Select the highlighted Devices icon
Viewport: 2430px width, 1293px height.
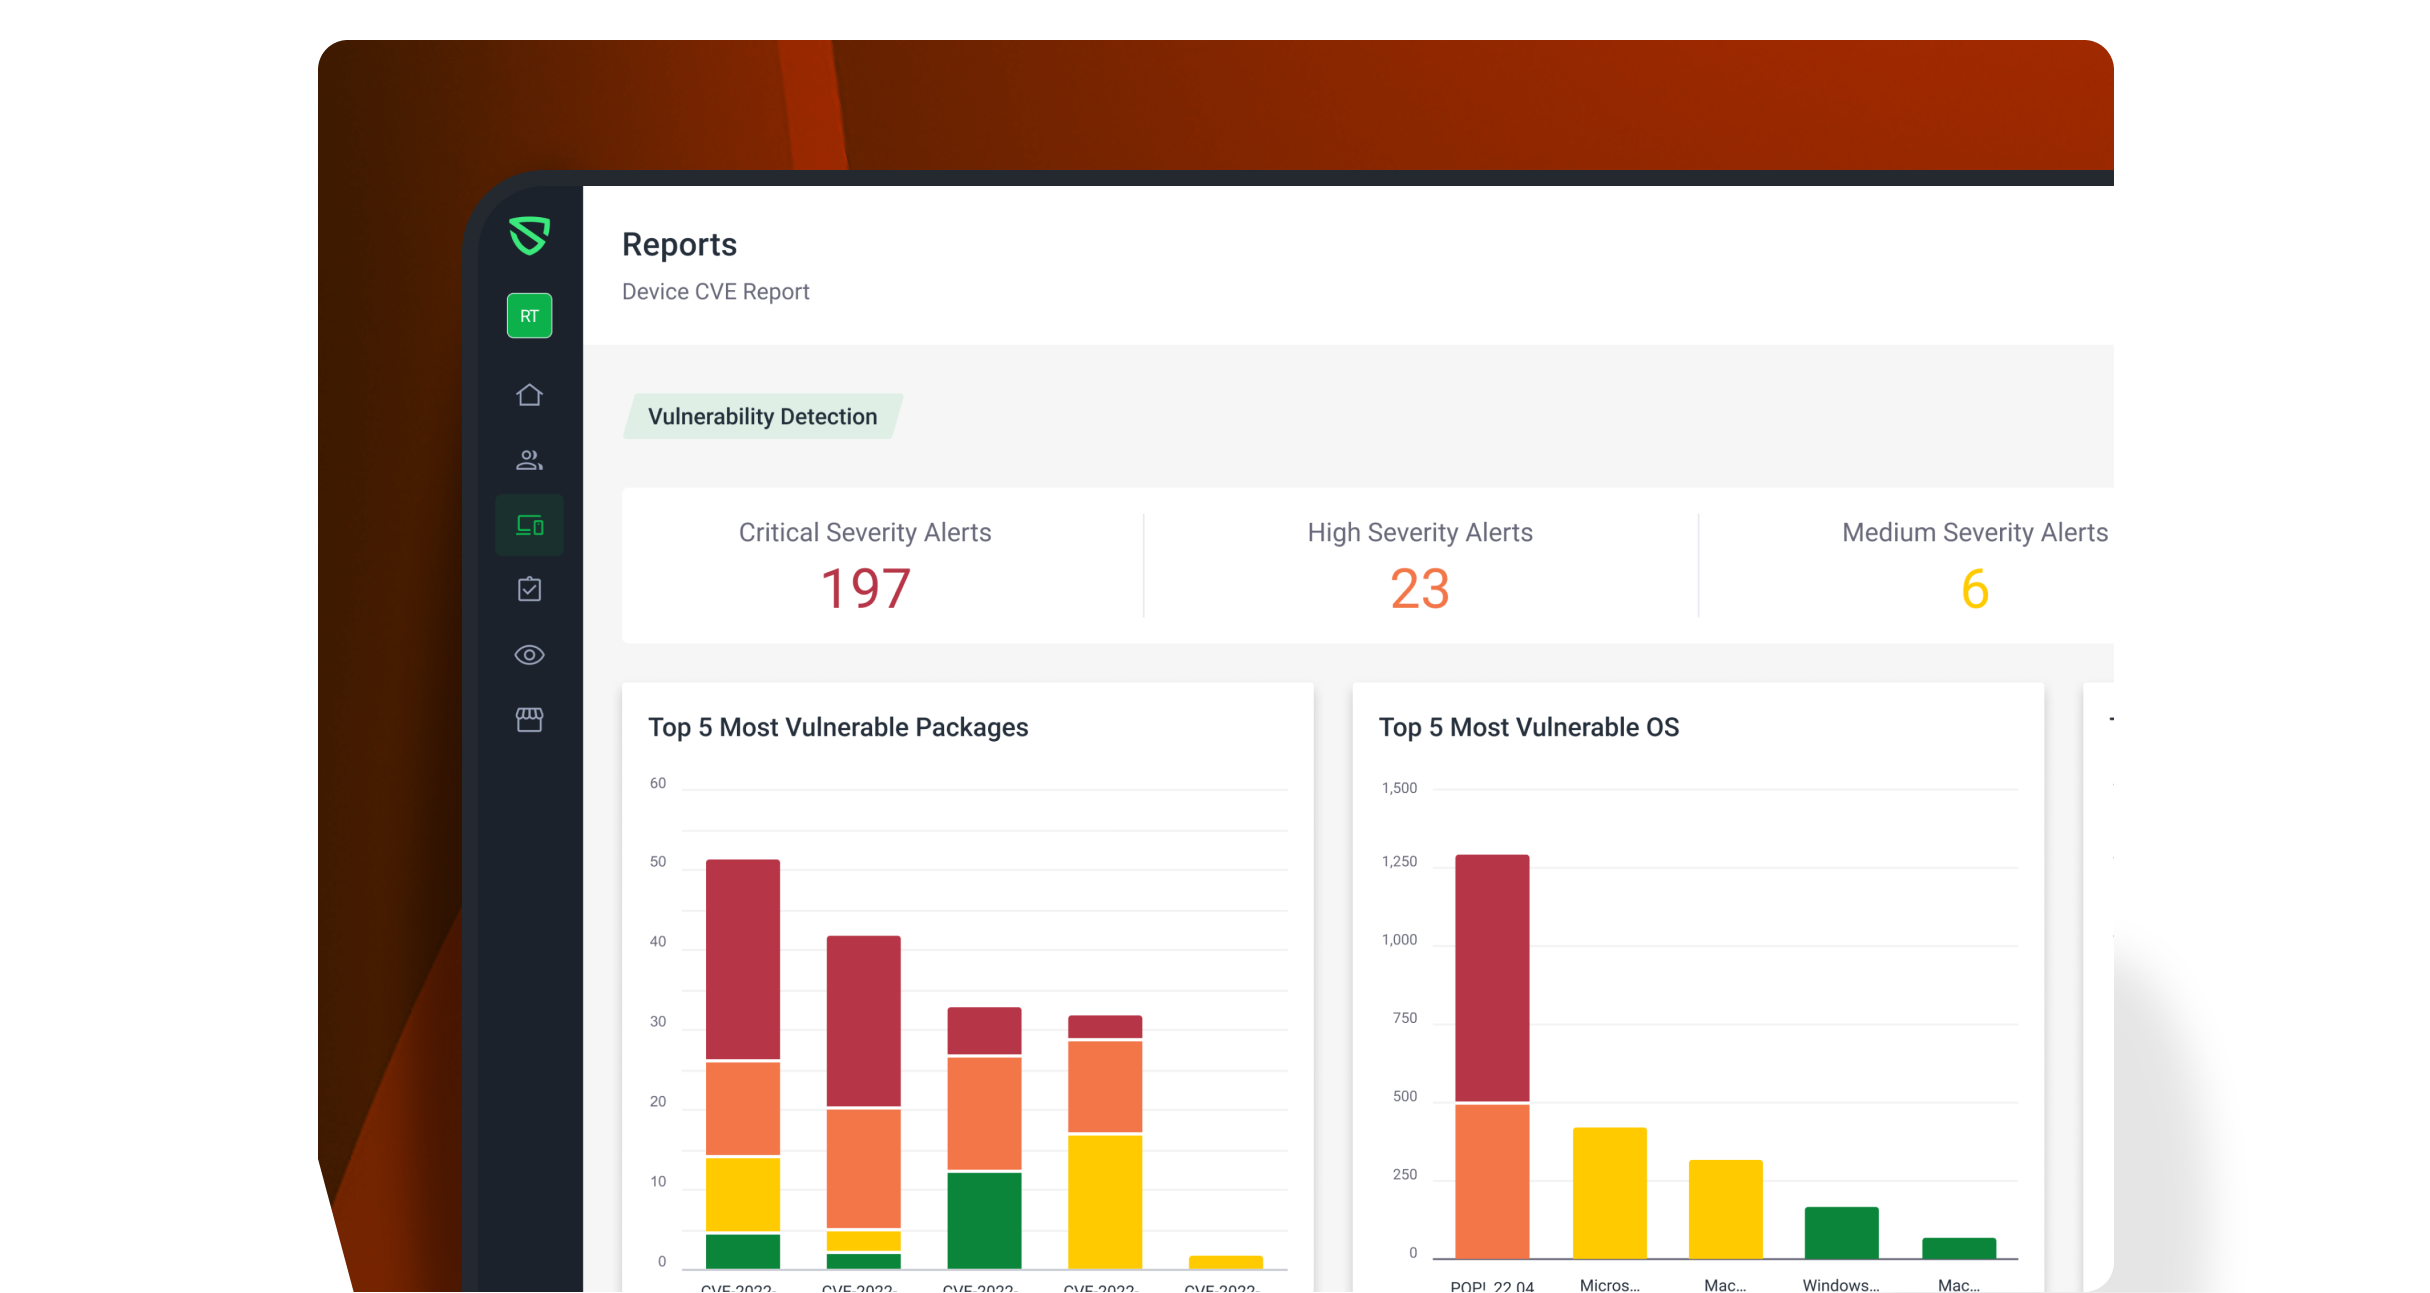click(x=529, y=524)
